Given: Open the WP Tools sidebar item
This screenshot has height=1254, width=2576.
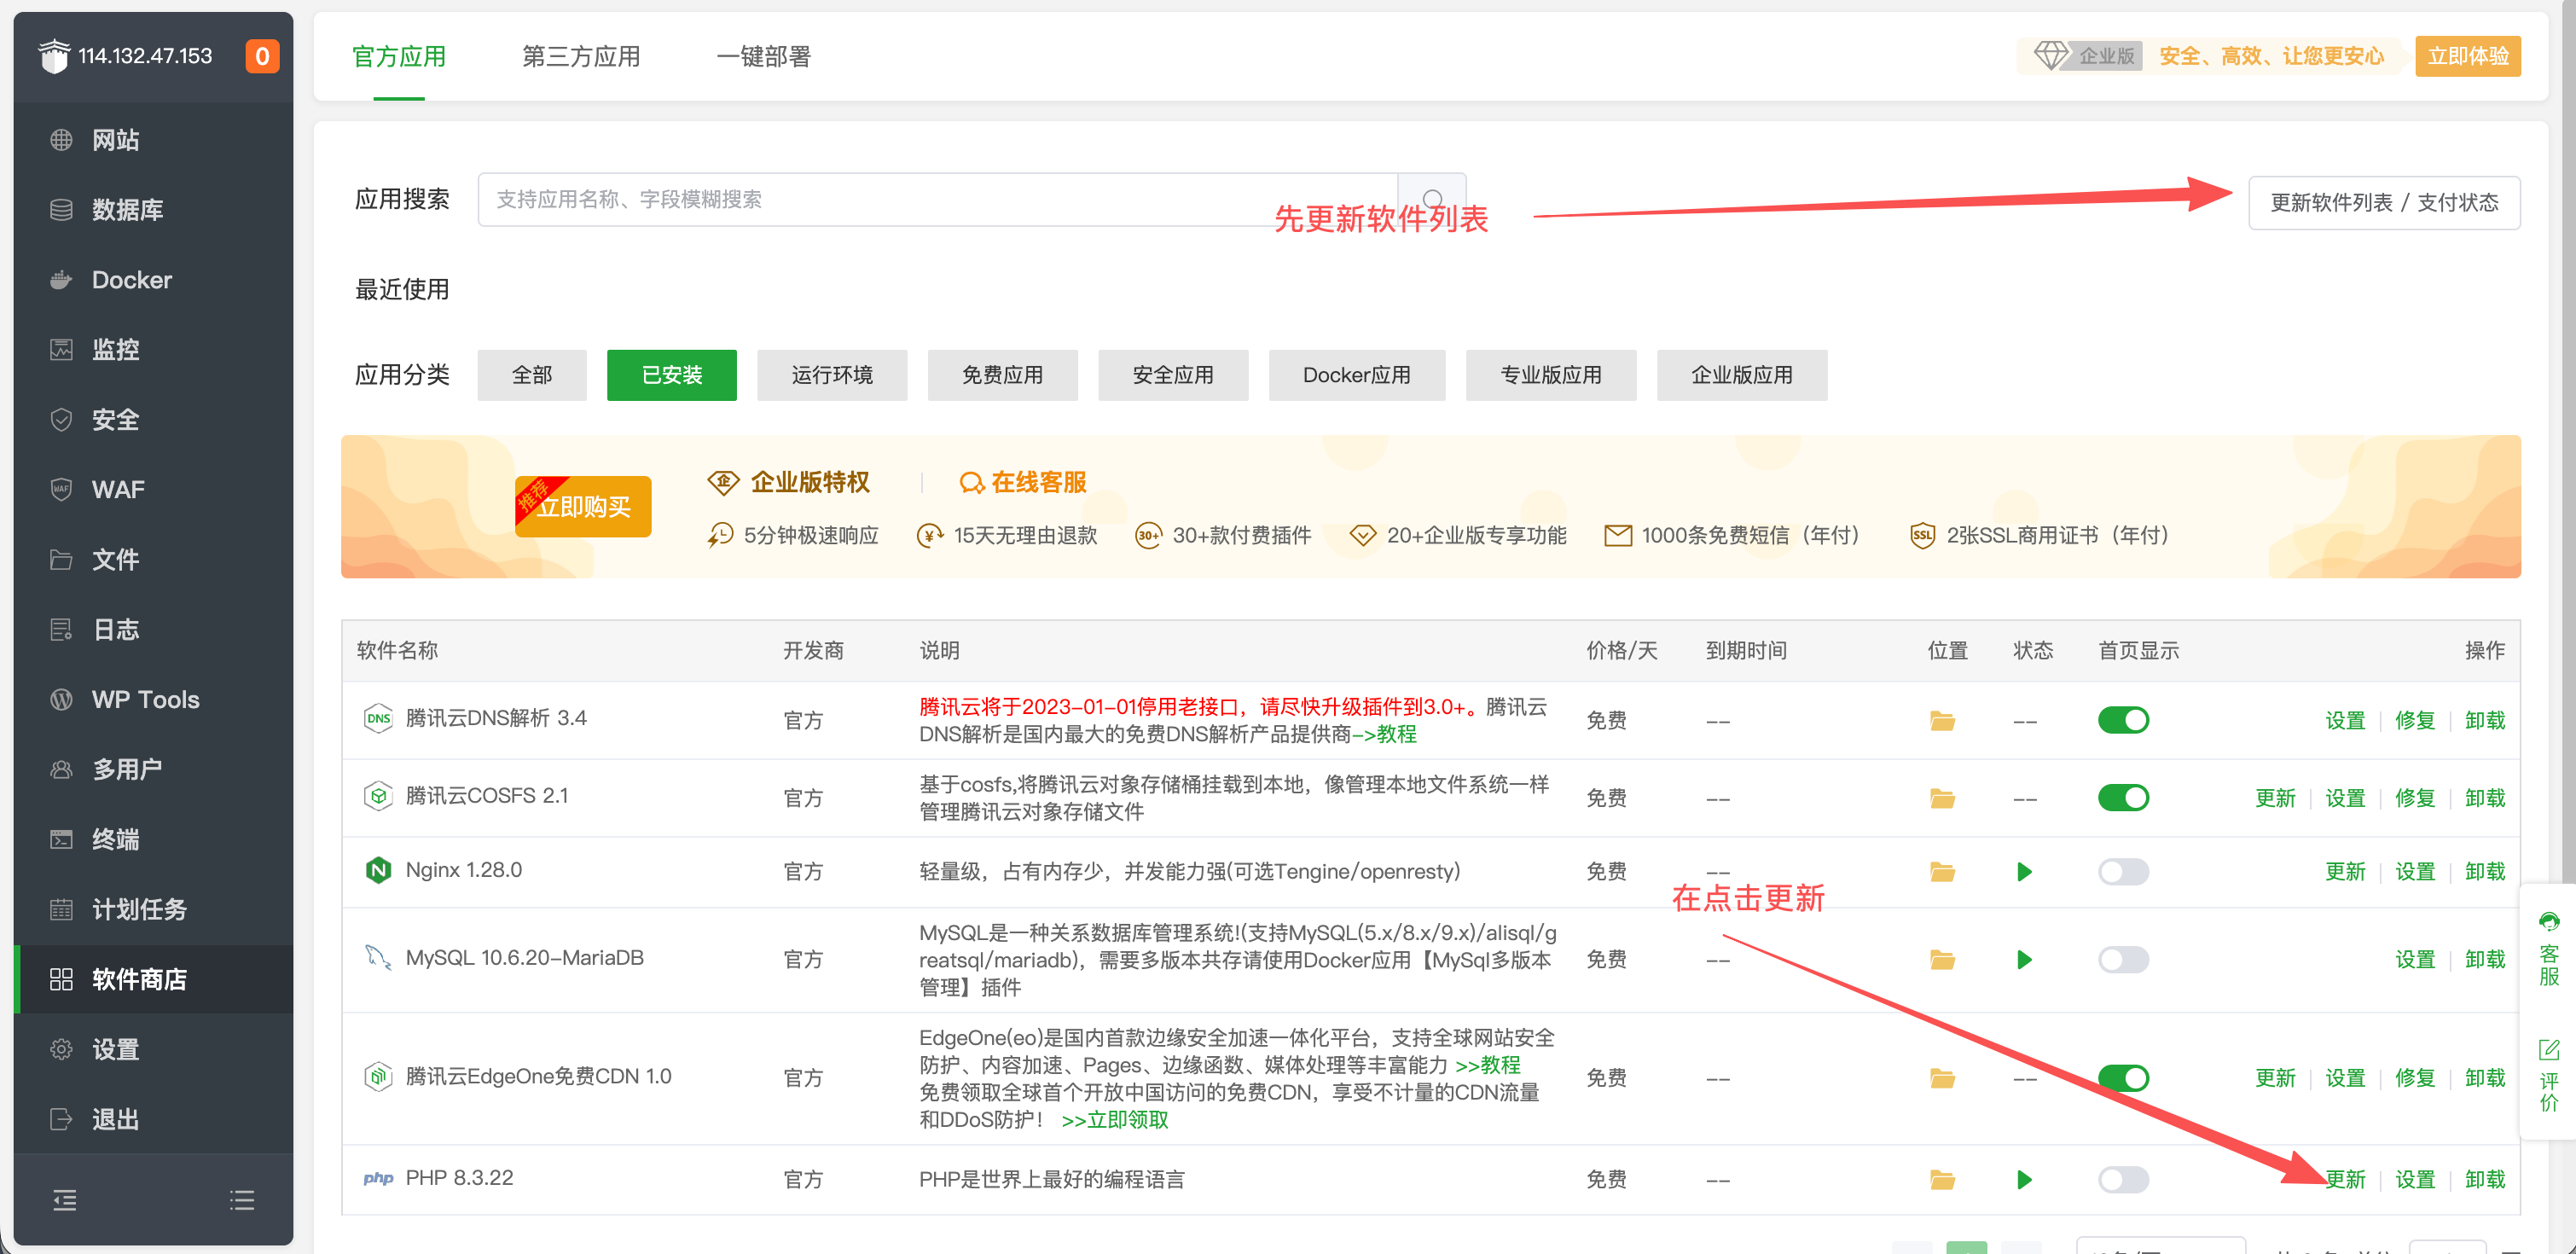Looking at the screenshot, I should (x=153, y=700).
